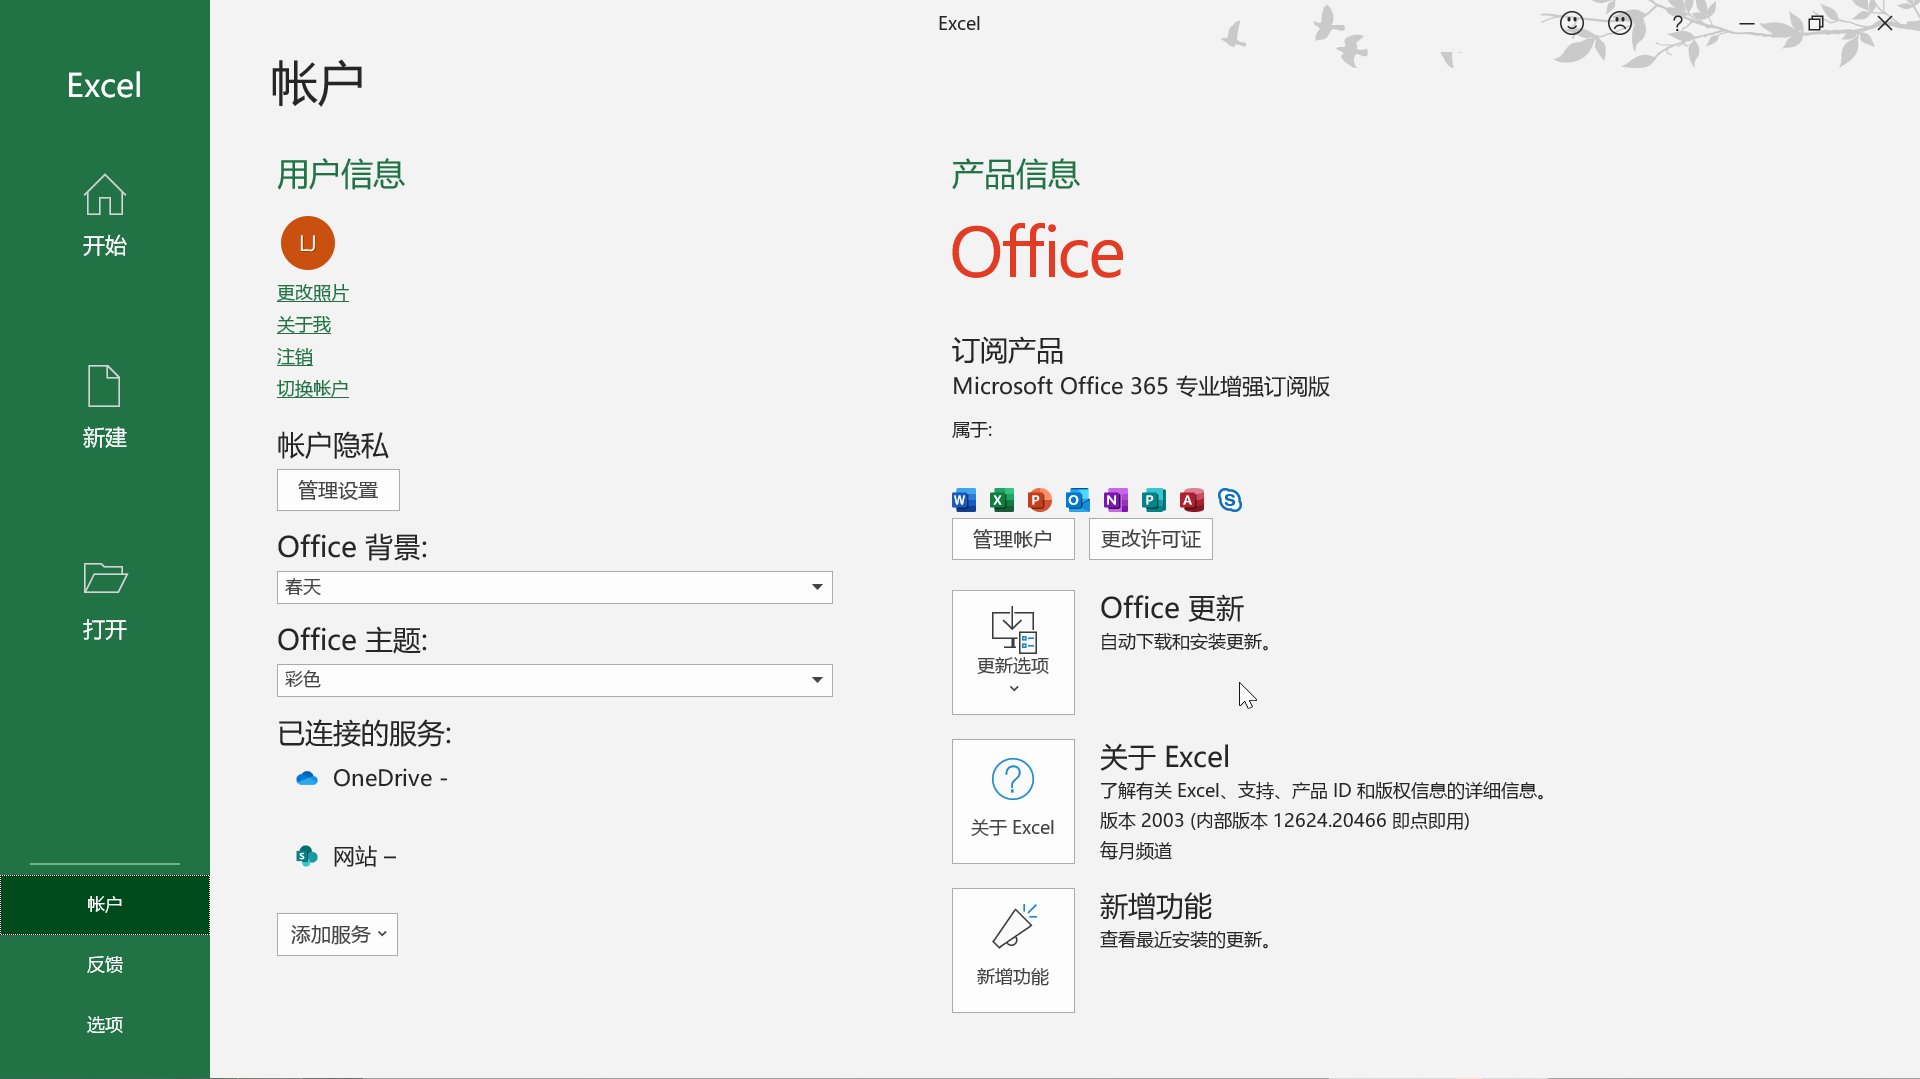Click the OneNote app icon
The image size is (1920, 1079).
click(x=1116, y=500)
